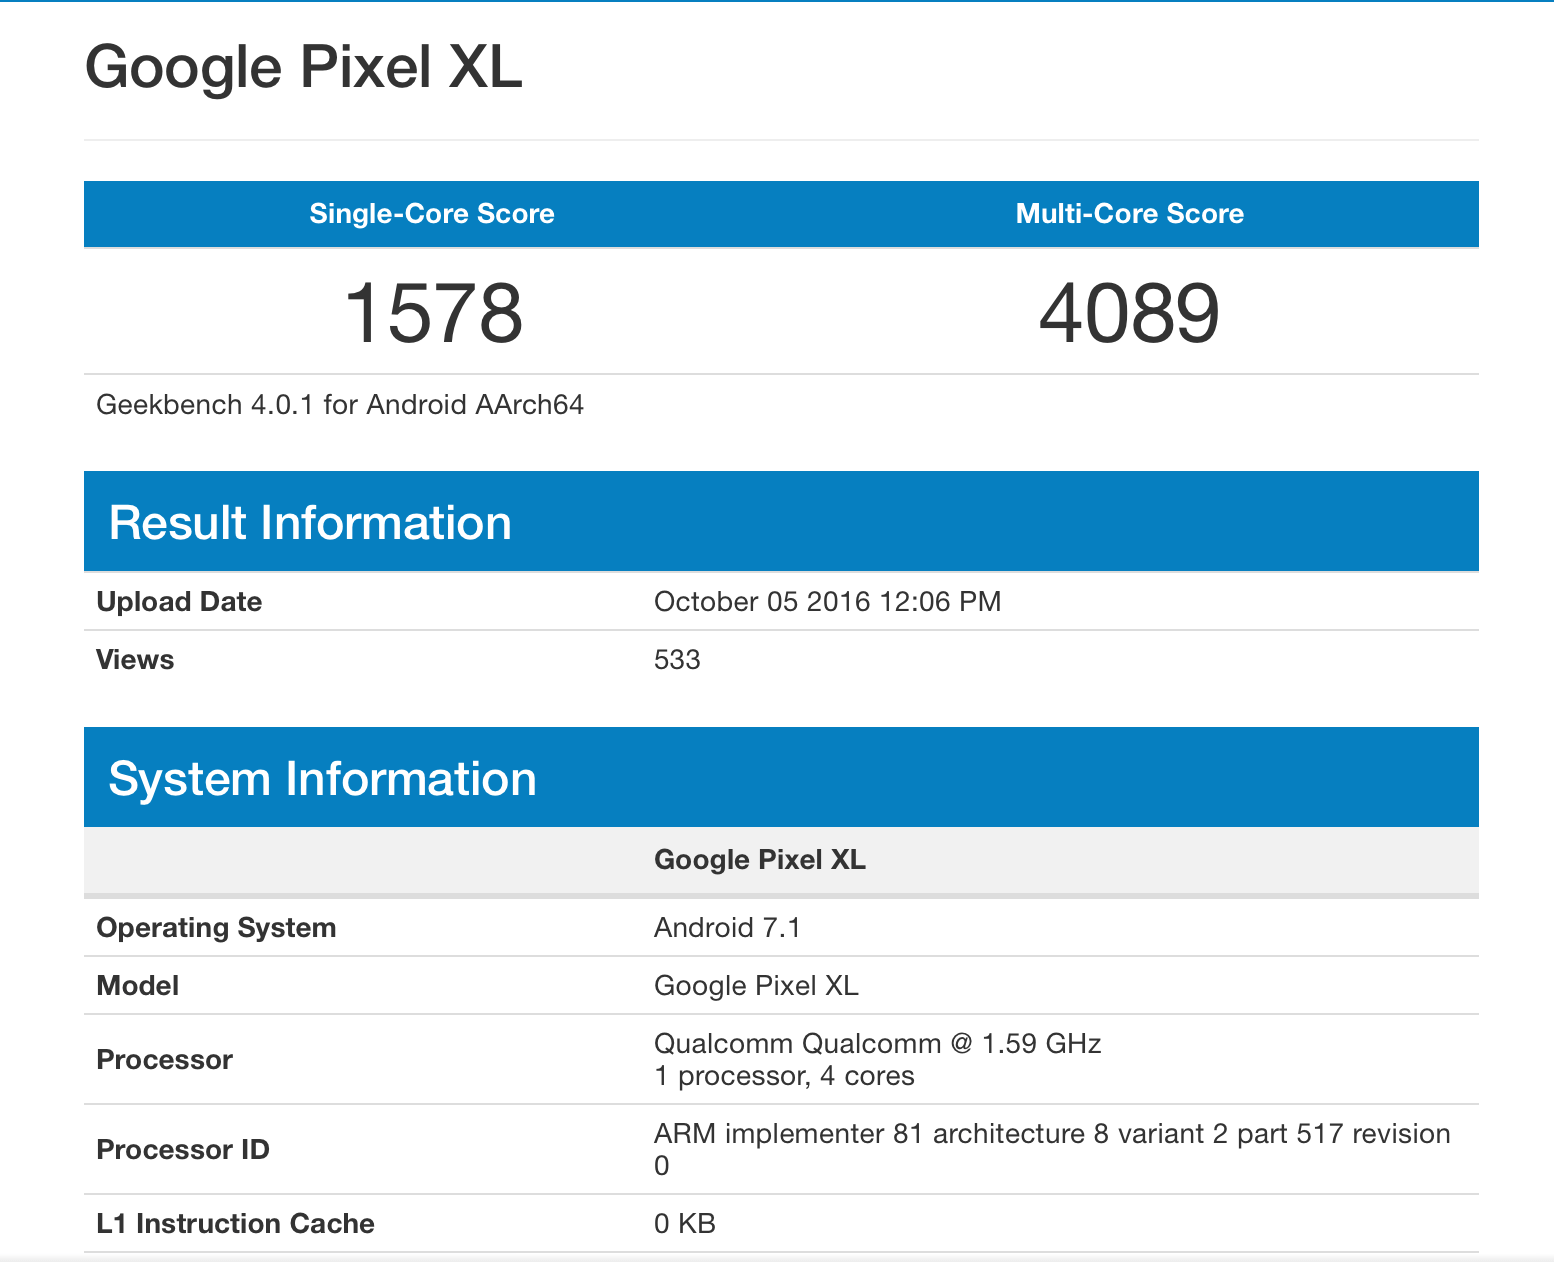Click the Views label
The height and width of the screenshot is (1262, 1554).
pos(135,660)
